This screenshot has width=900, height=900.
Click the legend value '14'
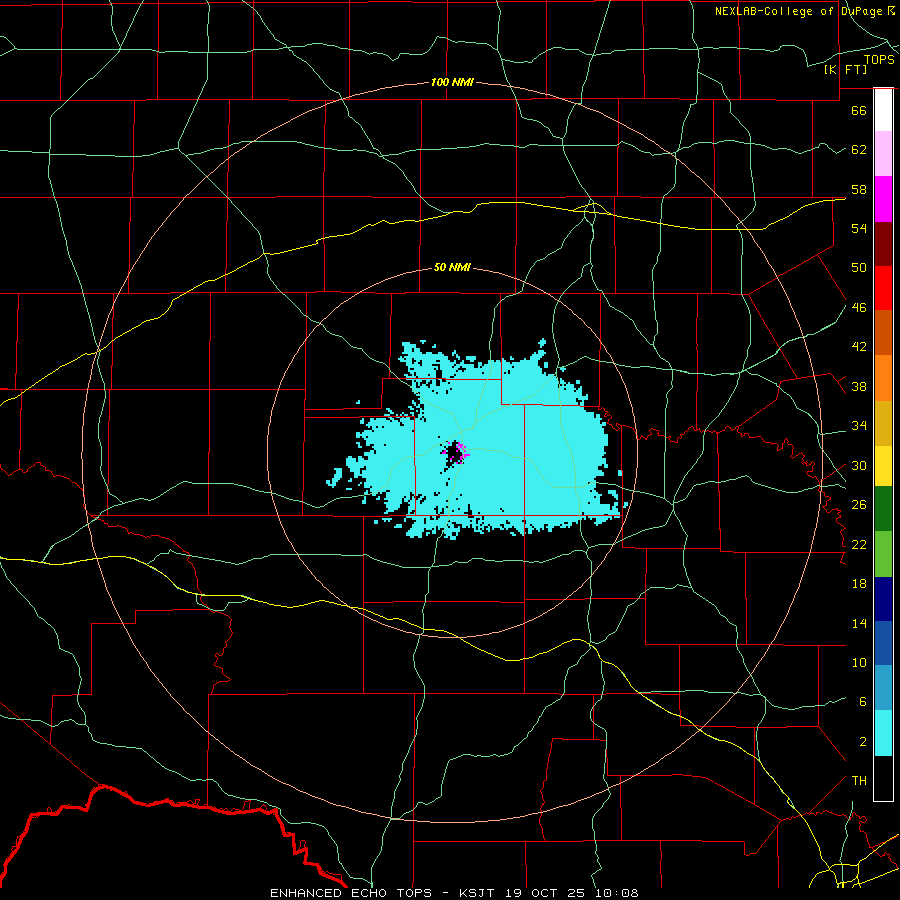pos(859,623)
